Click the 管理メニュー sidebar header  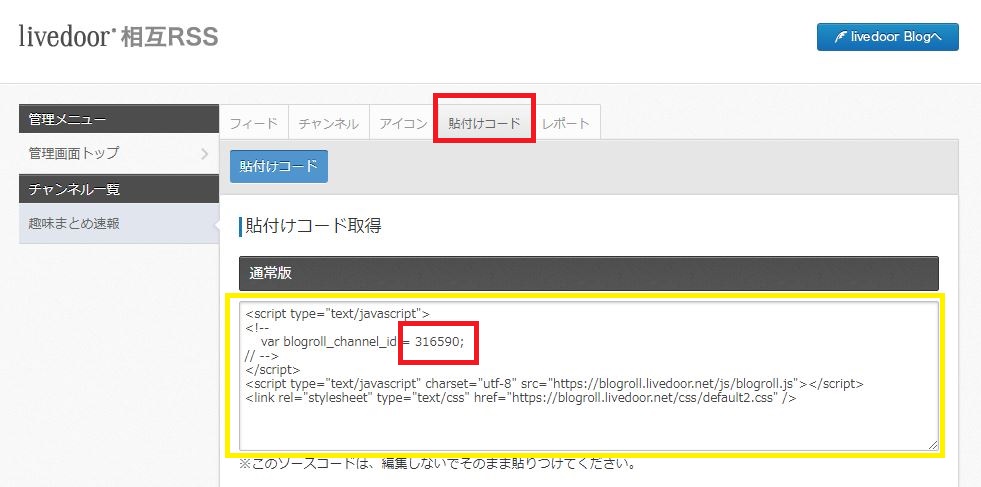point(119,119)
